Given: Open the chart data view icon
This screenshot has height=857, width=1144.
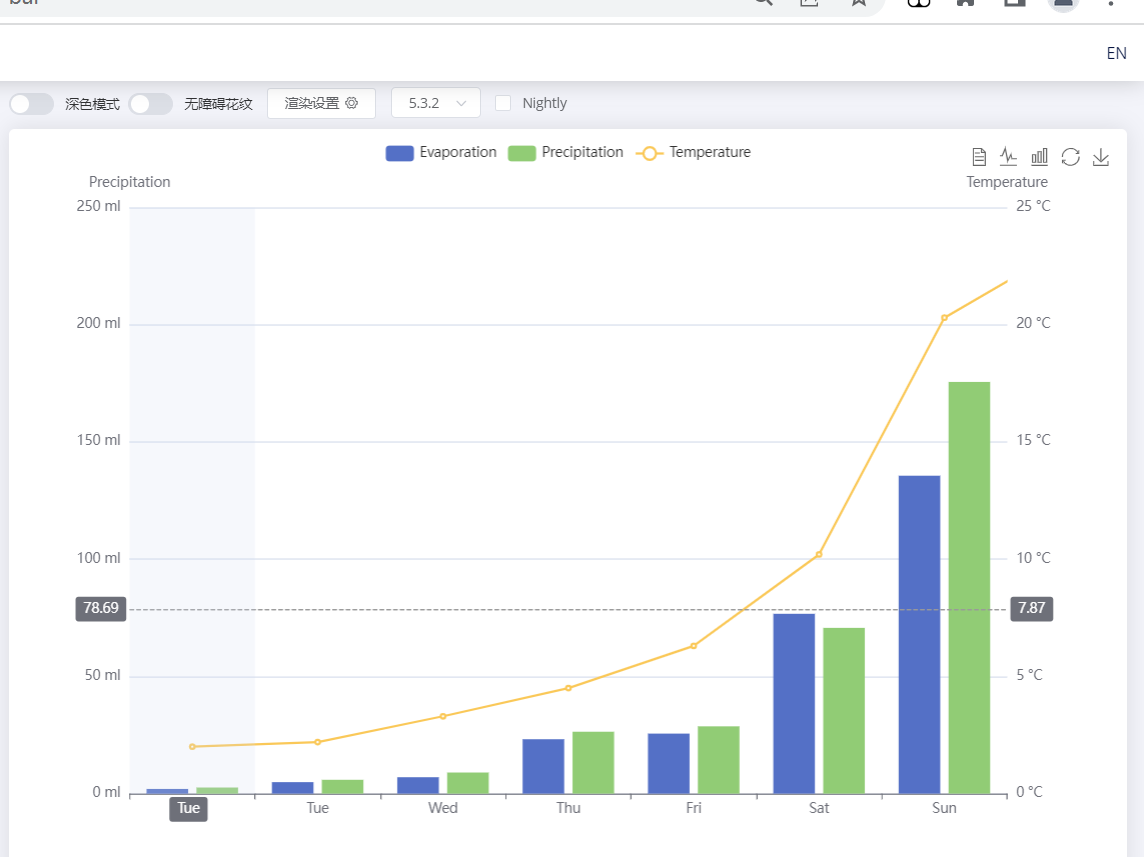Looking at the screenshot, I should (x=980, y=157).
